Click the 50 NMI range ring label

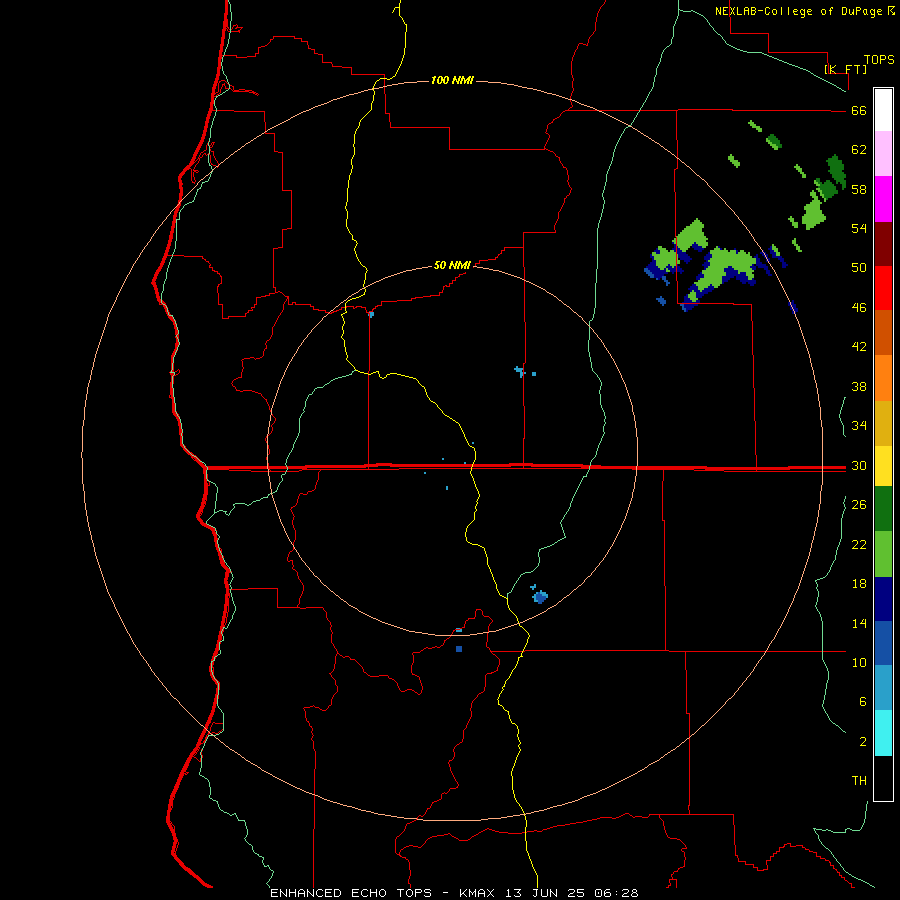452,265
